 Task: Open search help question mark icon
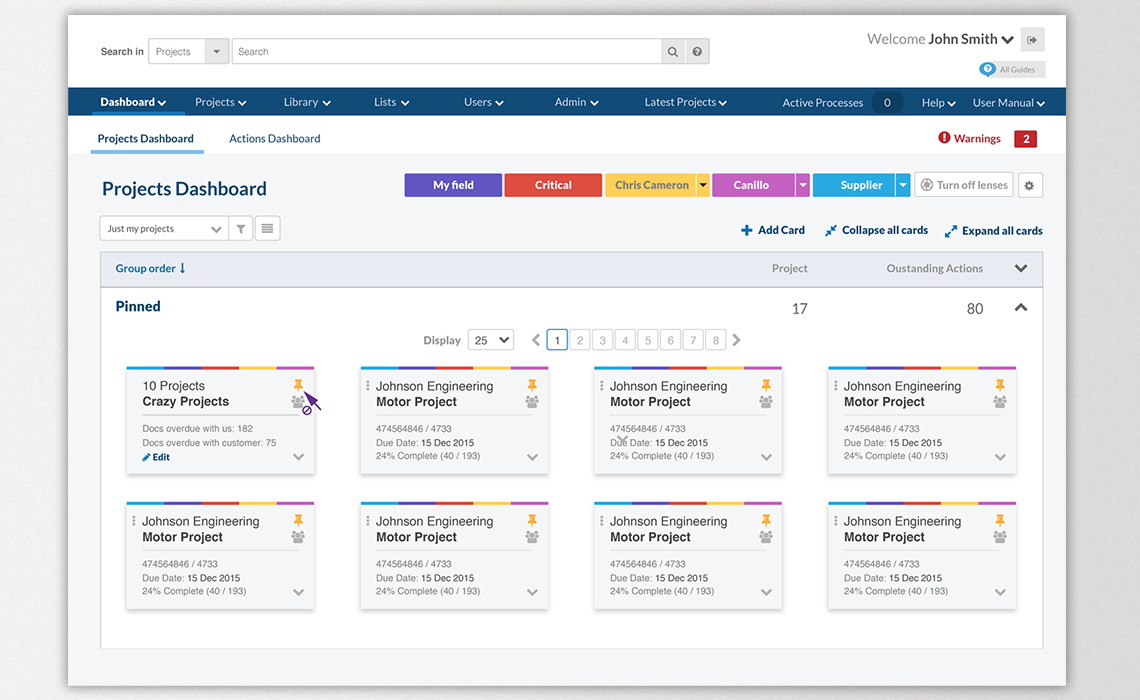pos(697,52)
